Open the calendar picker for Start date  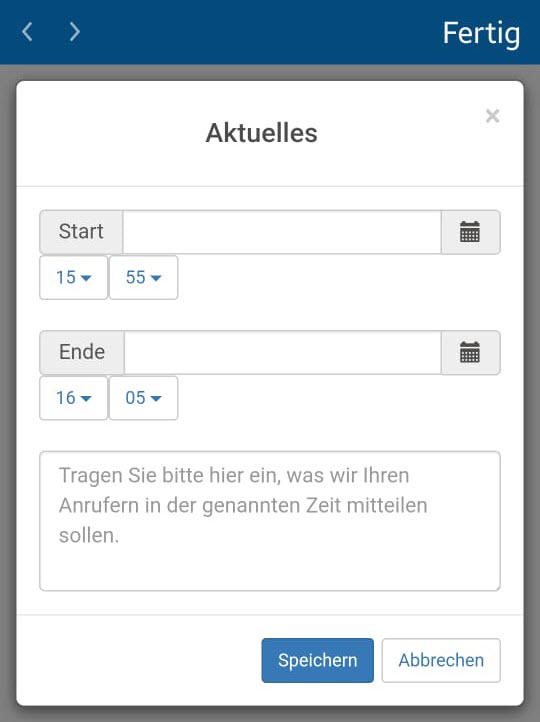click(x=470, y=232)
